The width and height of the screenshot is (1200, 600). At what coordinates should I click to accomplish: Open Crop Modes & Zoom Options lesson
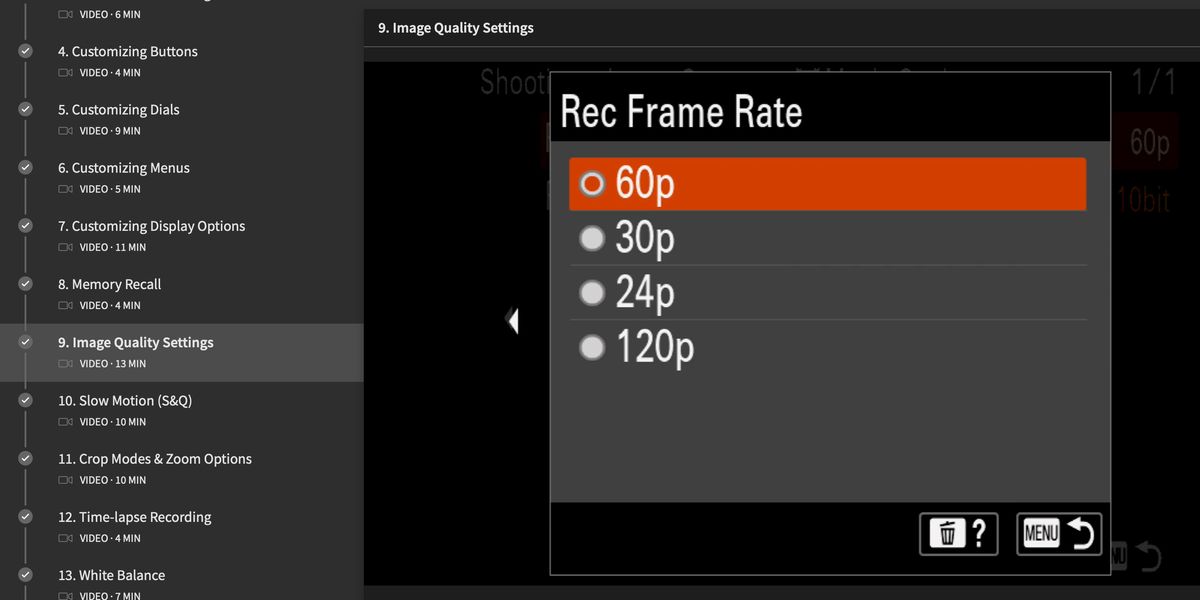tap(154, 459)
